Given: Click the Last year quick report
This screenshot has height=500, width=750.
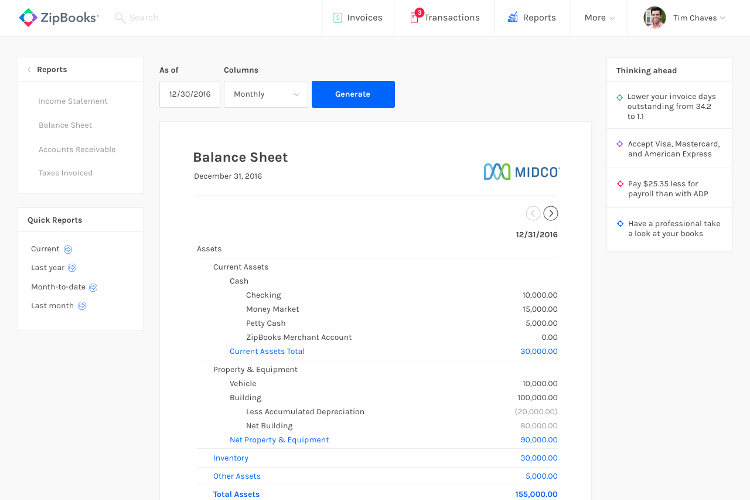Looking at the screenshot, I should 47,268.
